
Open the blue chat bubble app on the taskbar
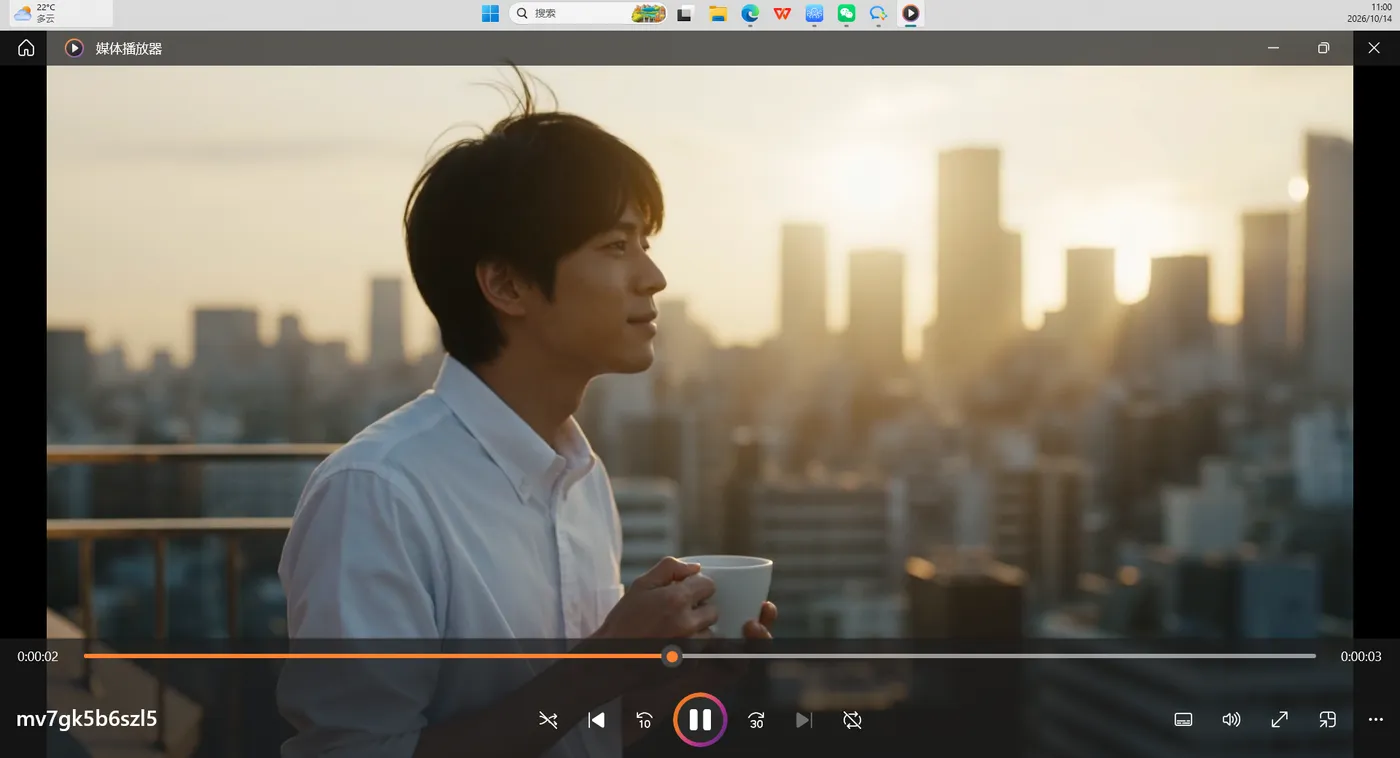click(x=878, y=14)
